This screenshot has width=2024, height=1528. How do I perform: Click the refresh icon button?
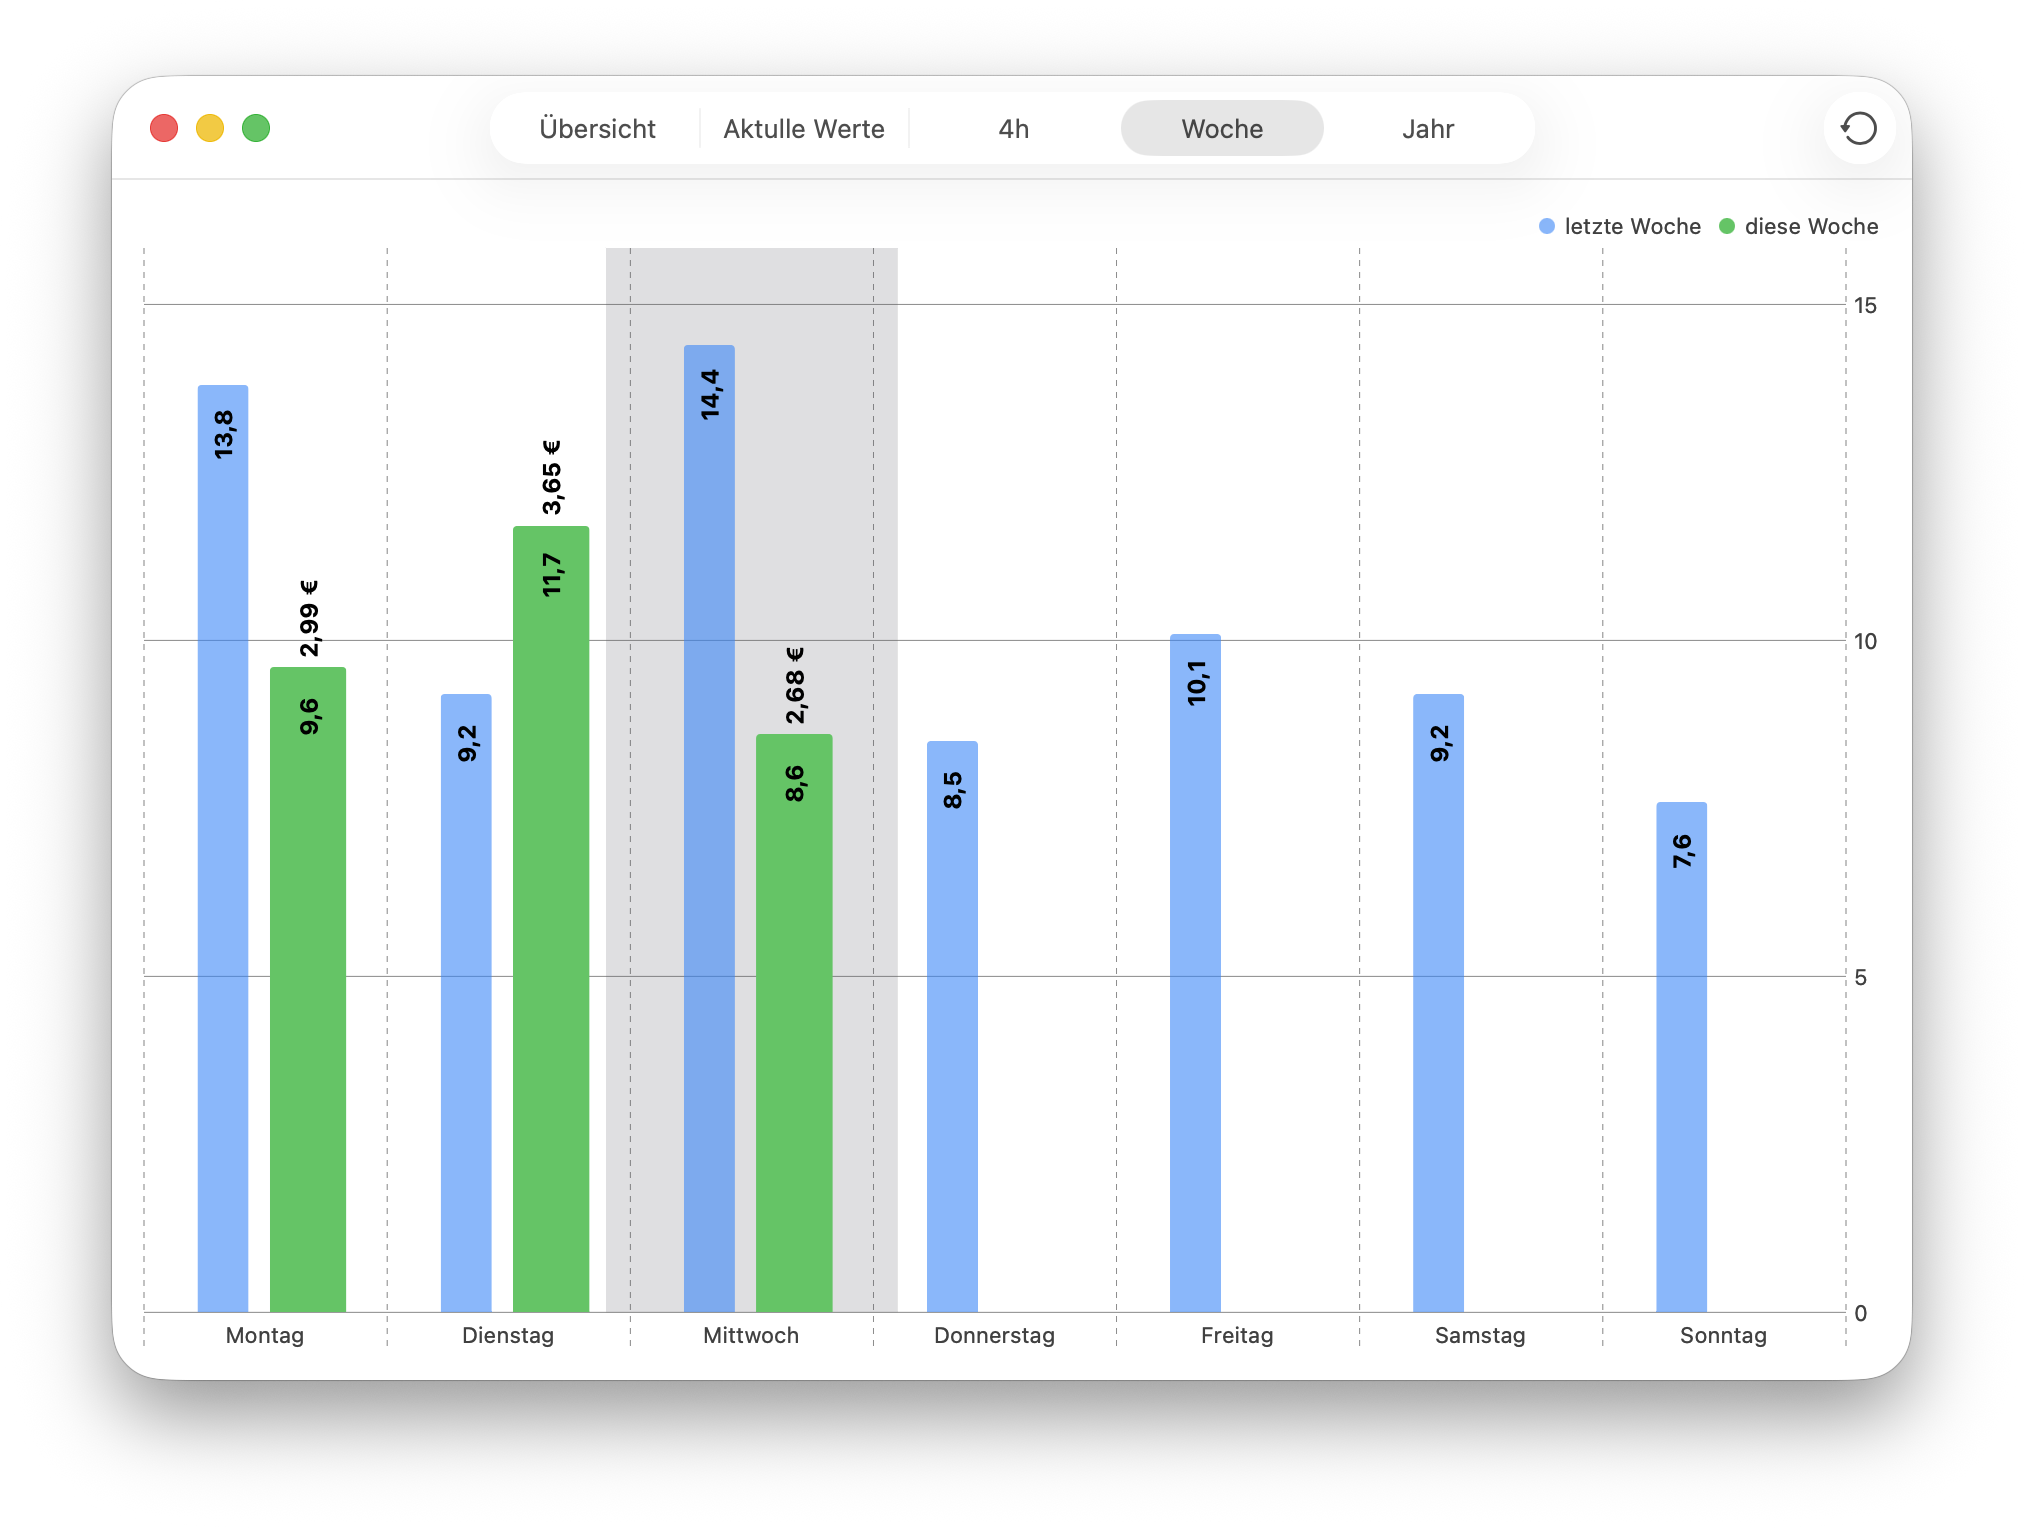[1858, 128]
